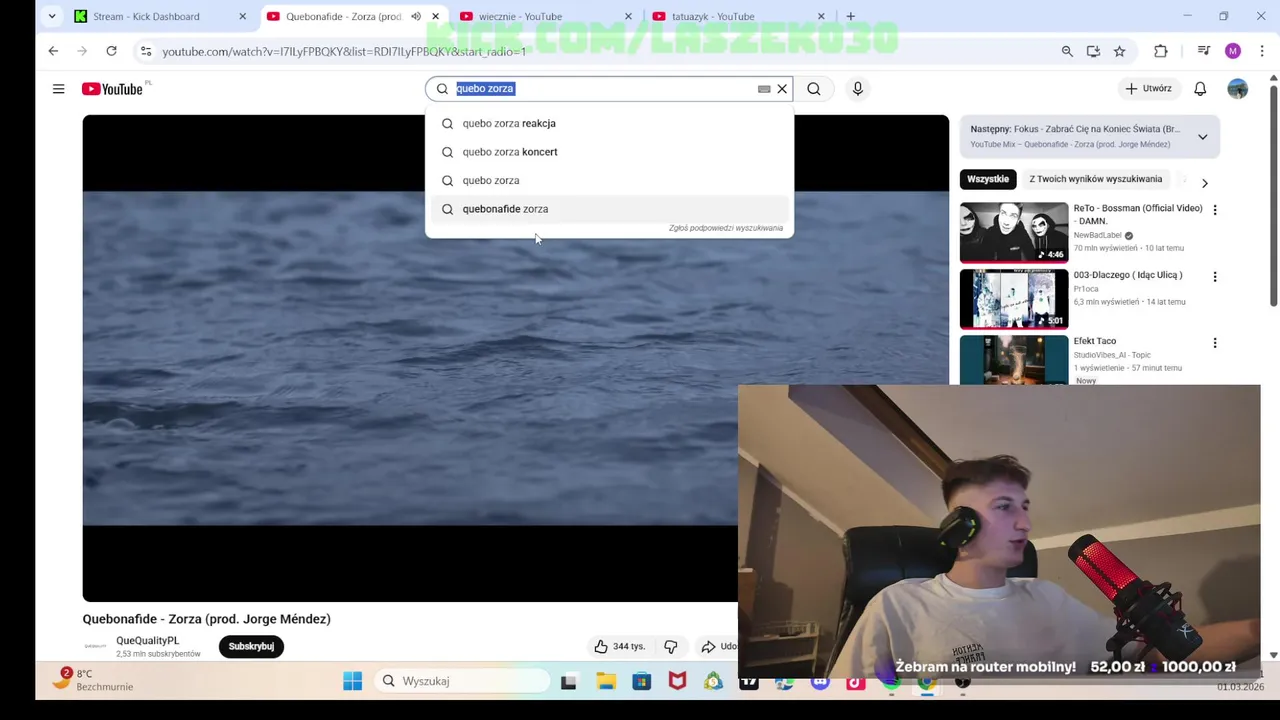This screenshot has width=1280, height=720.
Task: Select suggestion quebo zorza reakcja
Action: [x=609, y=123]
